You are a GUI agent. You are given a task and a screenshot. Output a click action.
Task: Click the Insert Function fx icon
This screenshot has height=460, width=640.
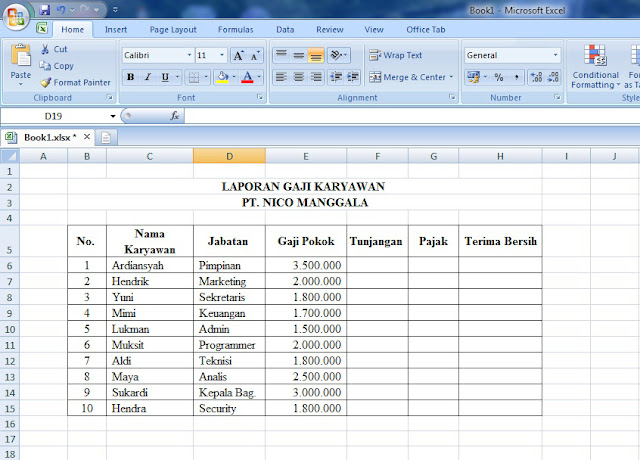pyautogui.click(x=175, y=116)
